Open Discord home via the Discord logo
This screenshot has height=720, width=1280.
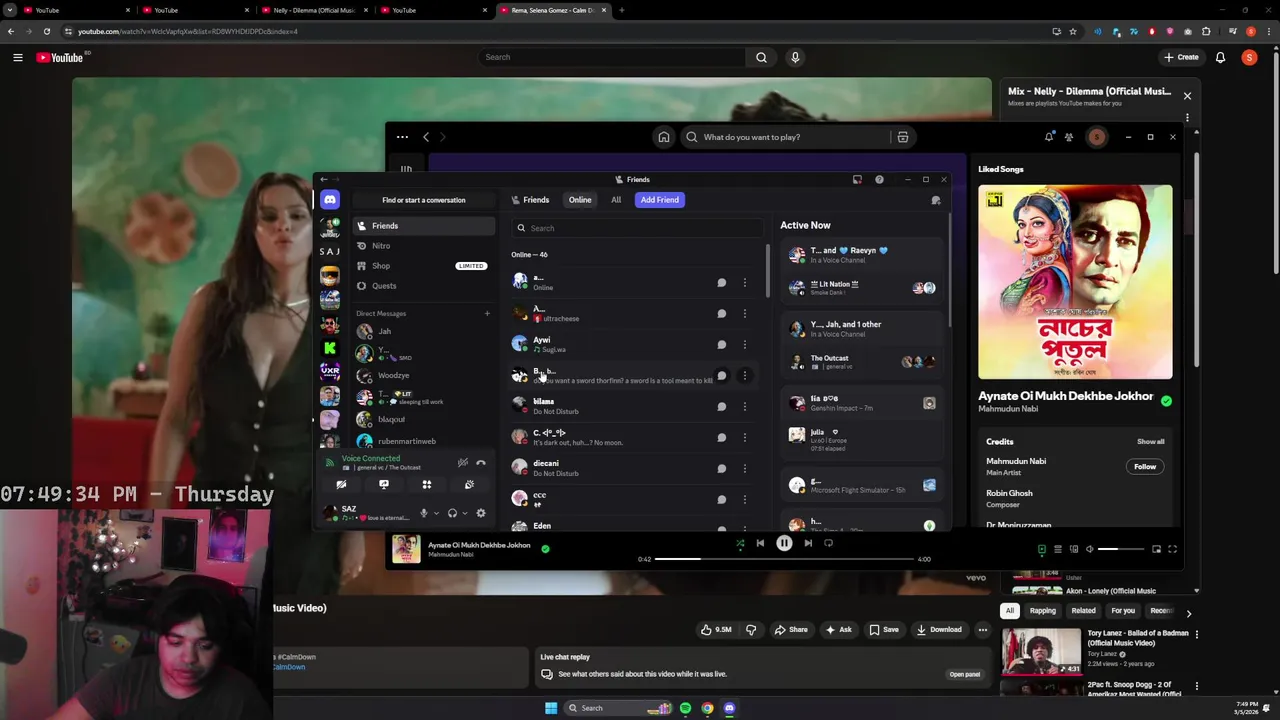pos(329,200)
